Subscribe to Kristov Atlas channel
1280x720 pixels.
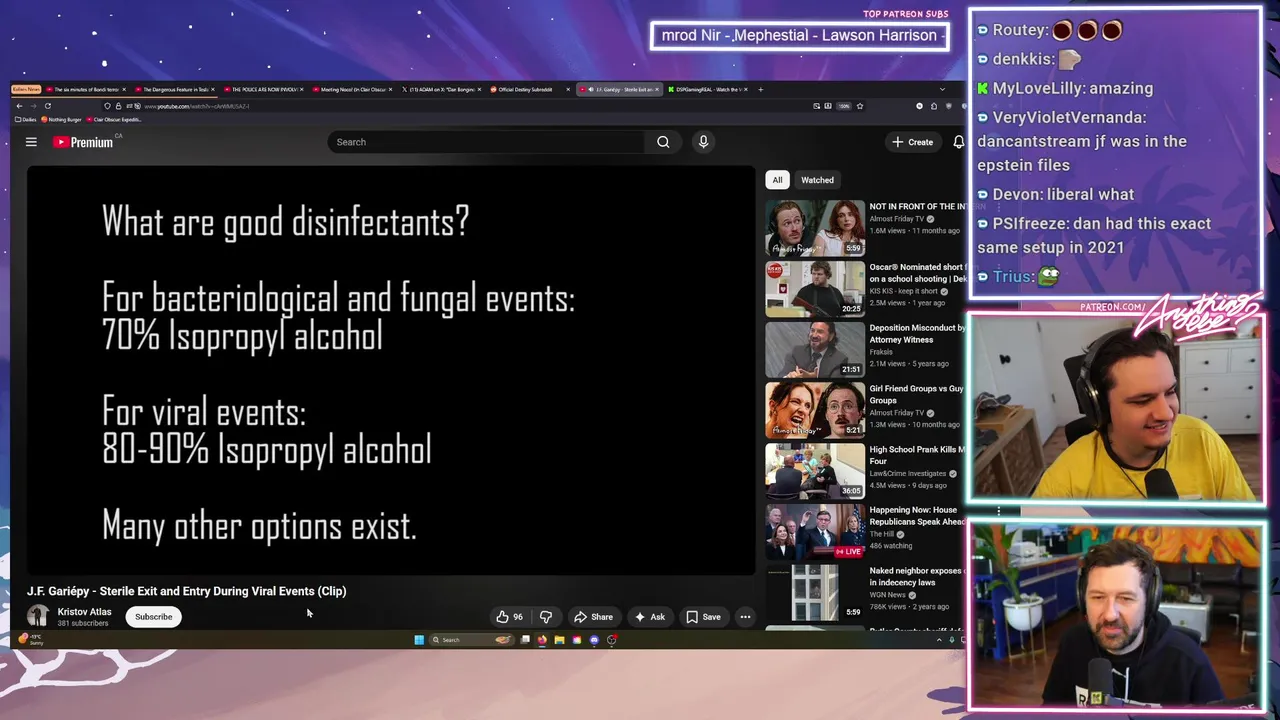[x=154, y=617]
